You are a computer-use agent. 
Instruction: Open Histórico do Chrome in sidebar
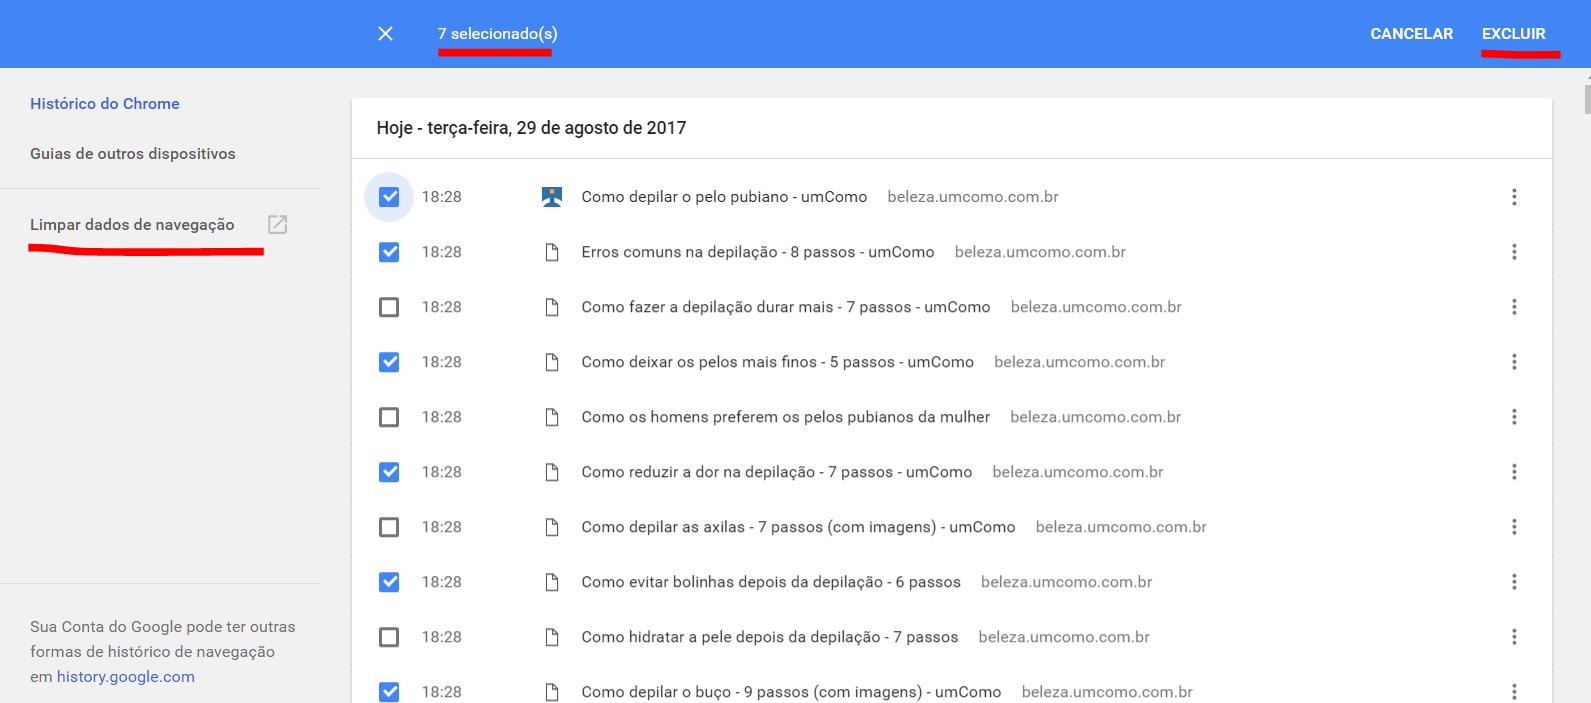tap(105, 104)
